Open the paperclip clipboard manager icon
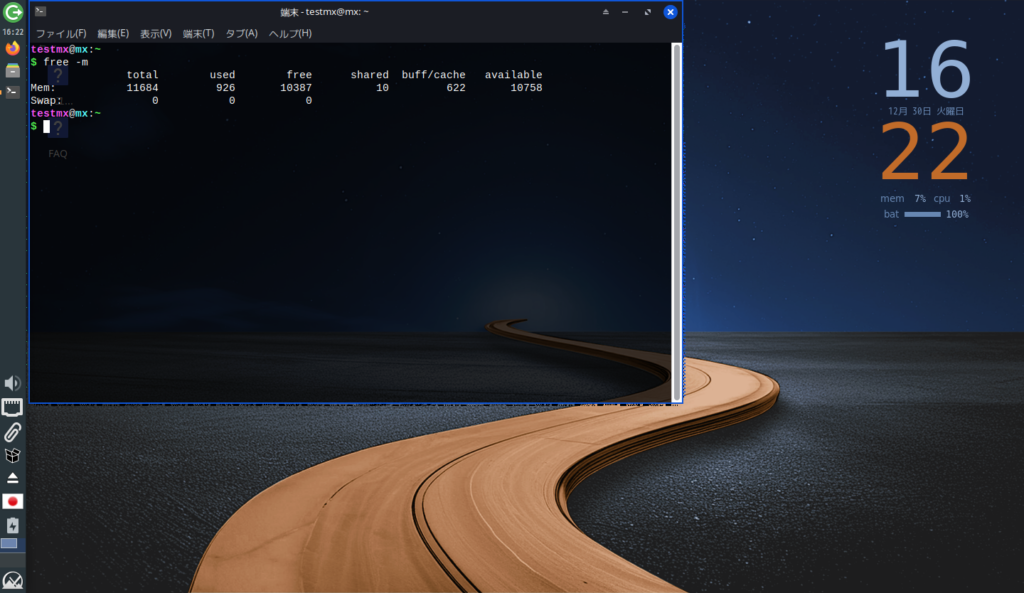 (13, 432)
